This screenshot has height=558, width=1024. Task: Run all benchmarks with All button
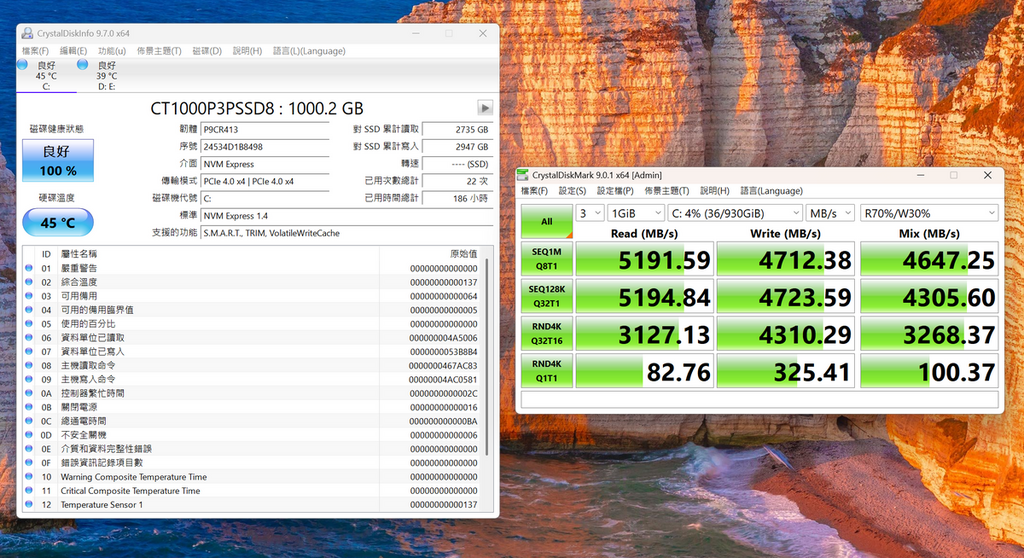[x=547, y=222]
